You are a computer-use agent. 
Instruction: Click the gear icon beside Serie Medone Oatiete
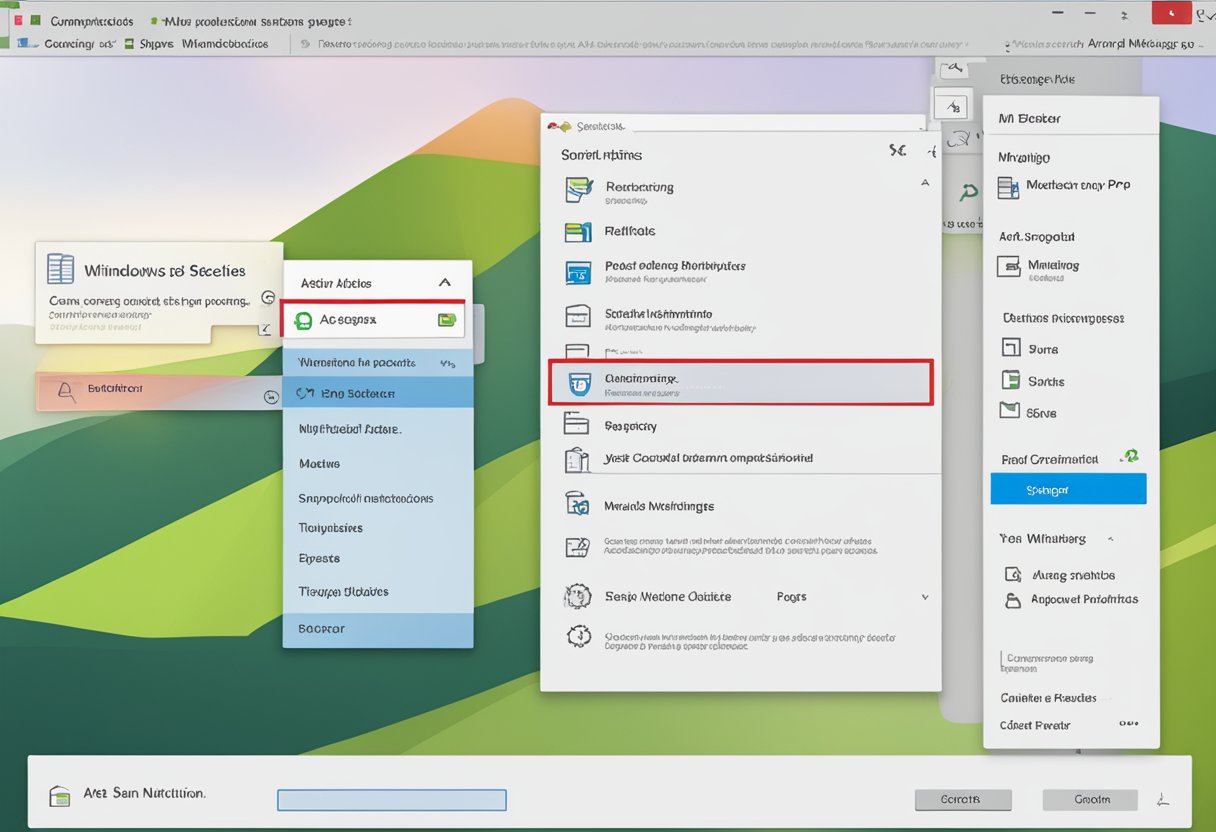click(578, 597)
